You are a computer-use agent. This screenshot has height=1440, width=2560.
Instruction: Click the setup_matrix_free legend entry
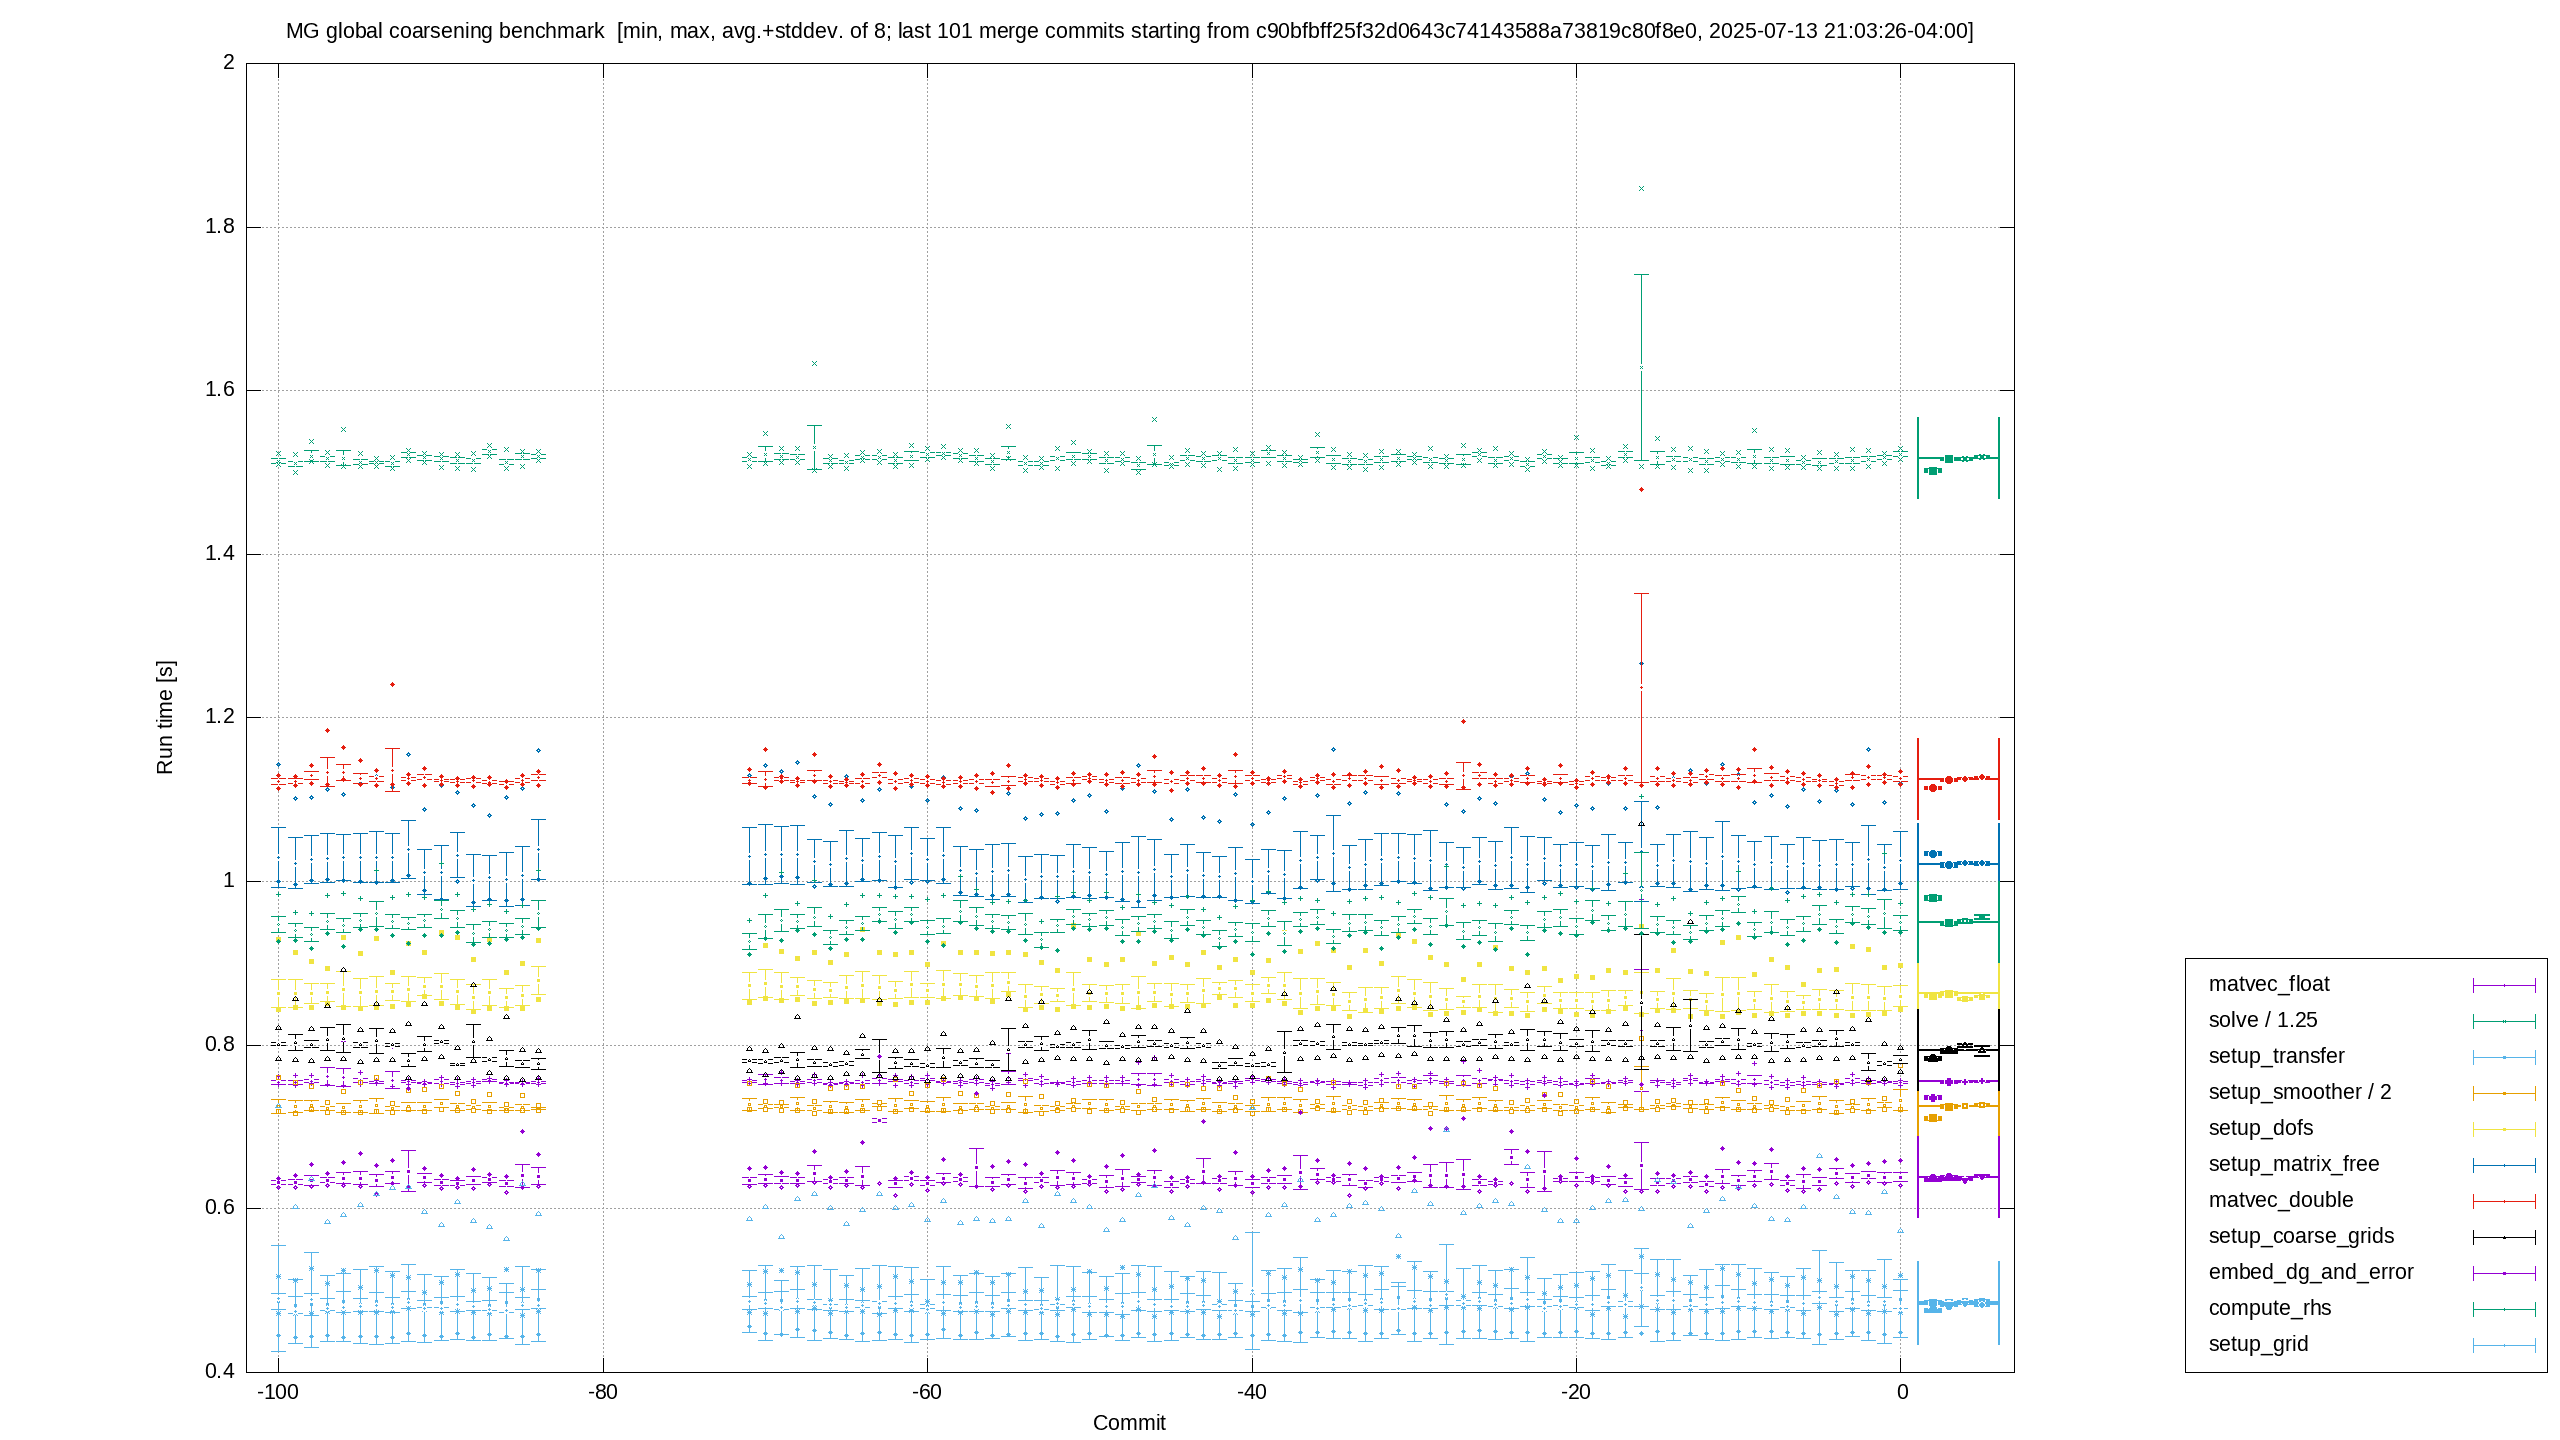pyautogui.click(x=2371, y=1164)
